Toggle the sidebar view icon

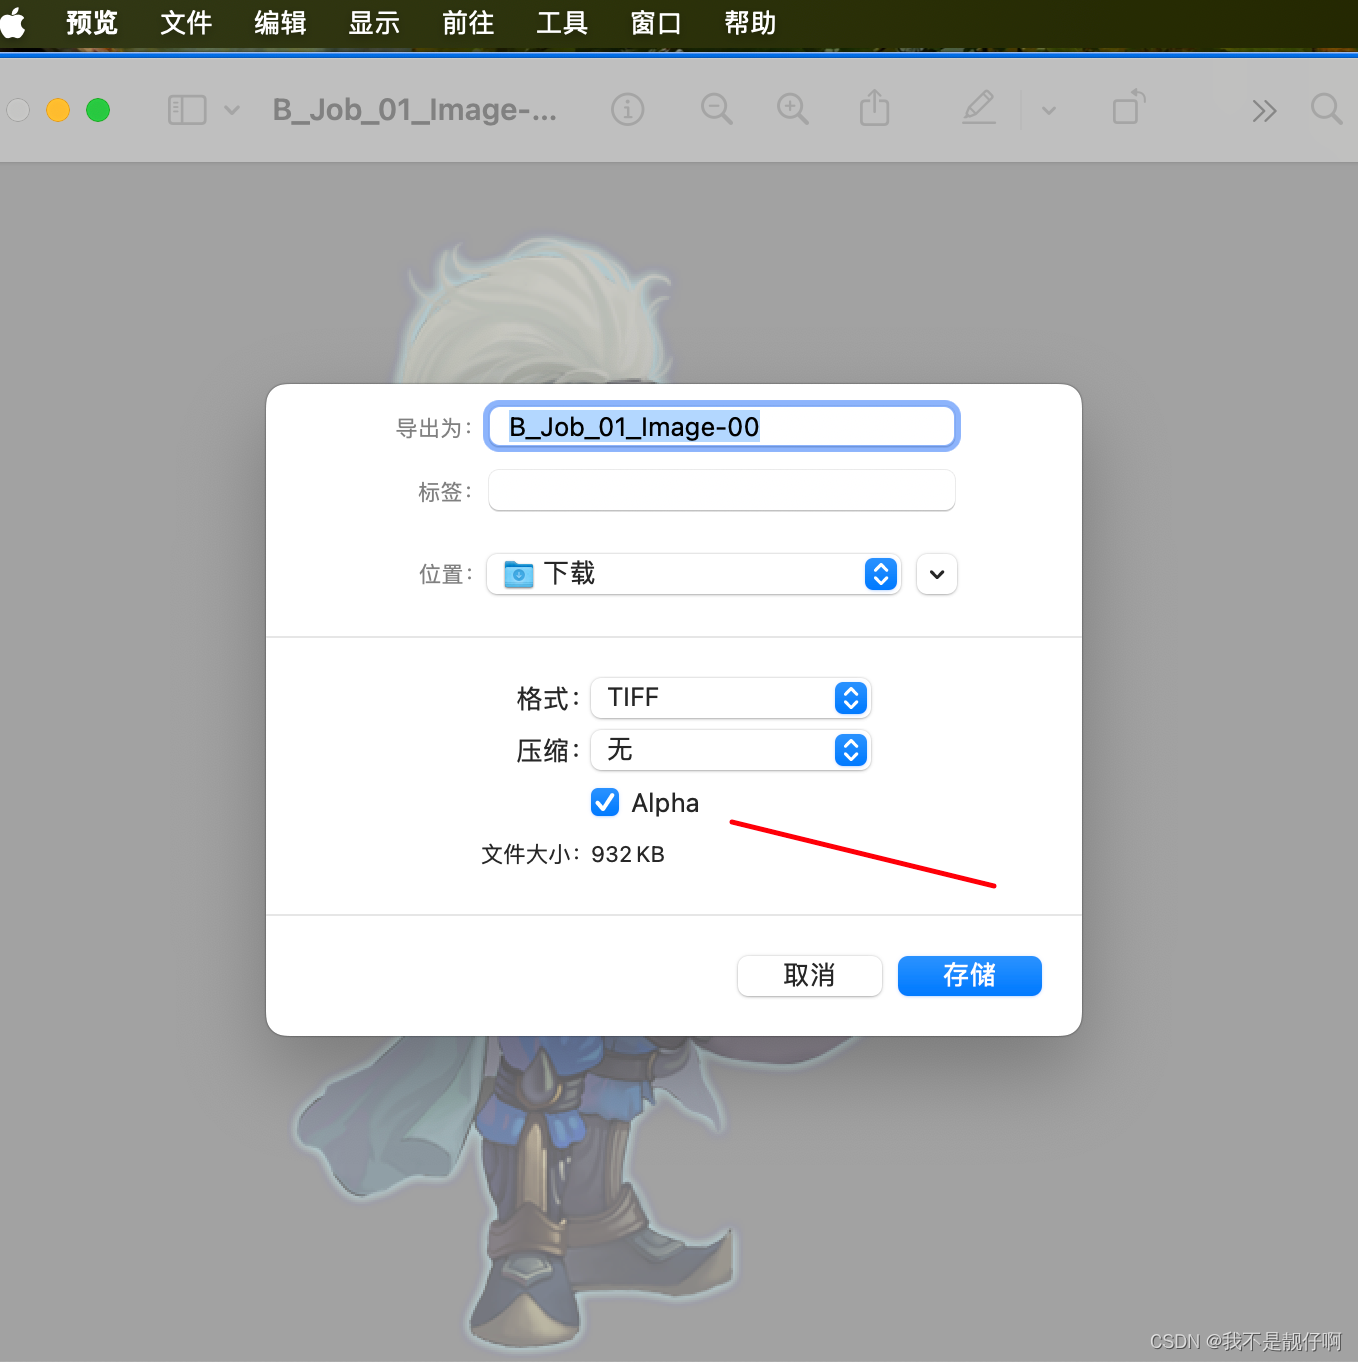coord(187,110)
